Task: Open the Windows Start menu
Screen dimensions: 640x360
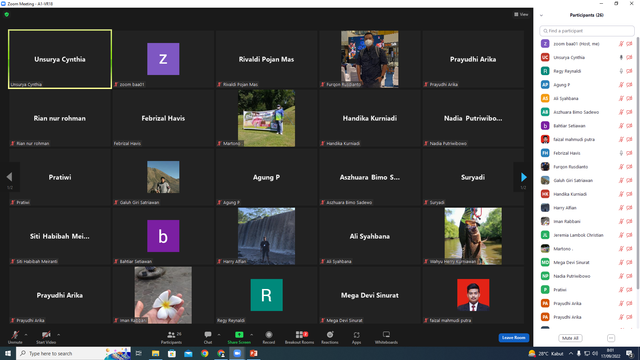Action: 8,353
